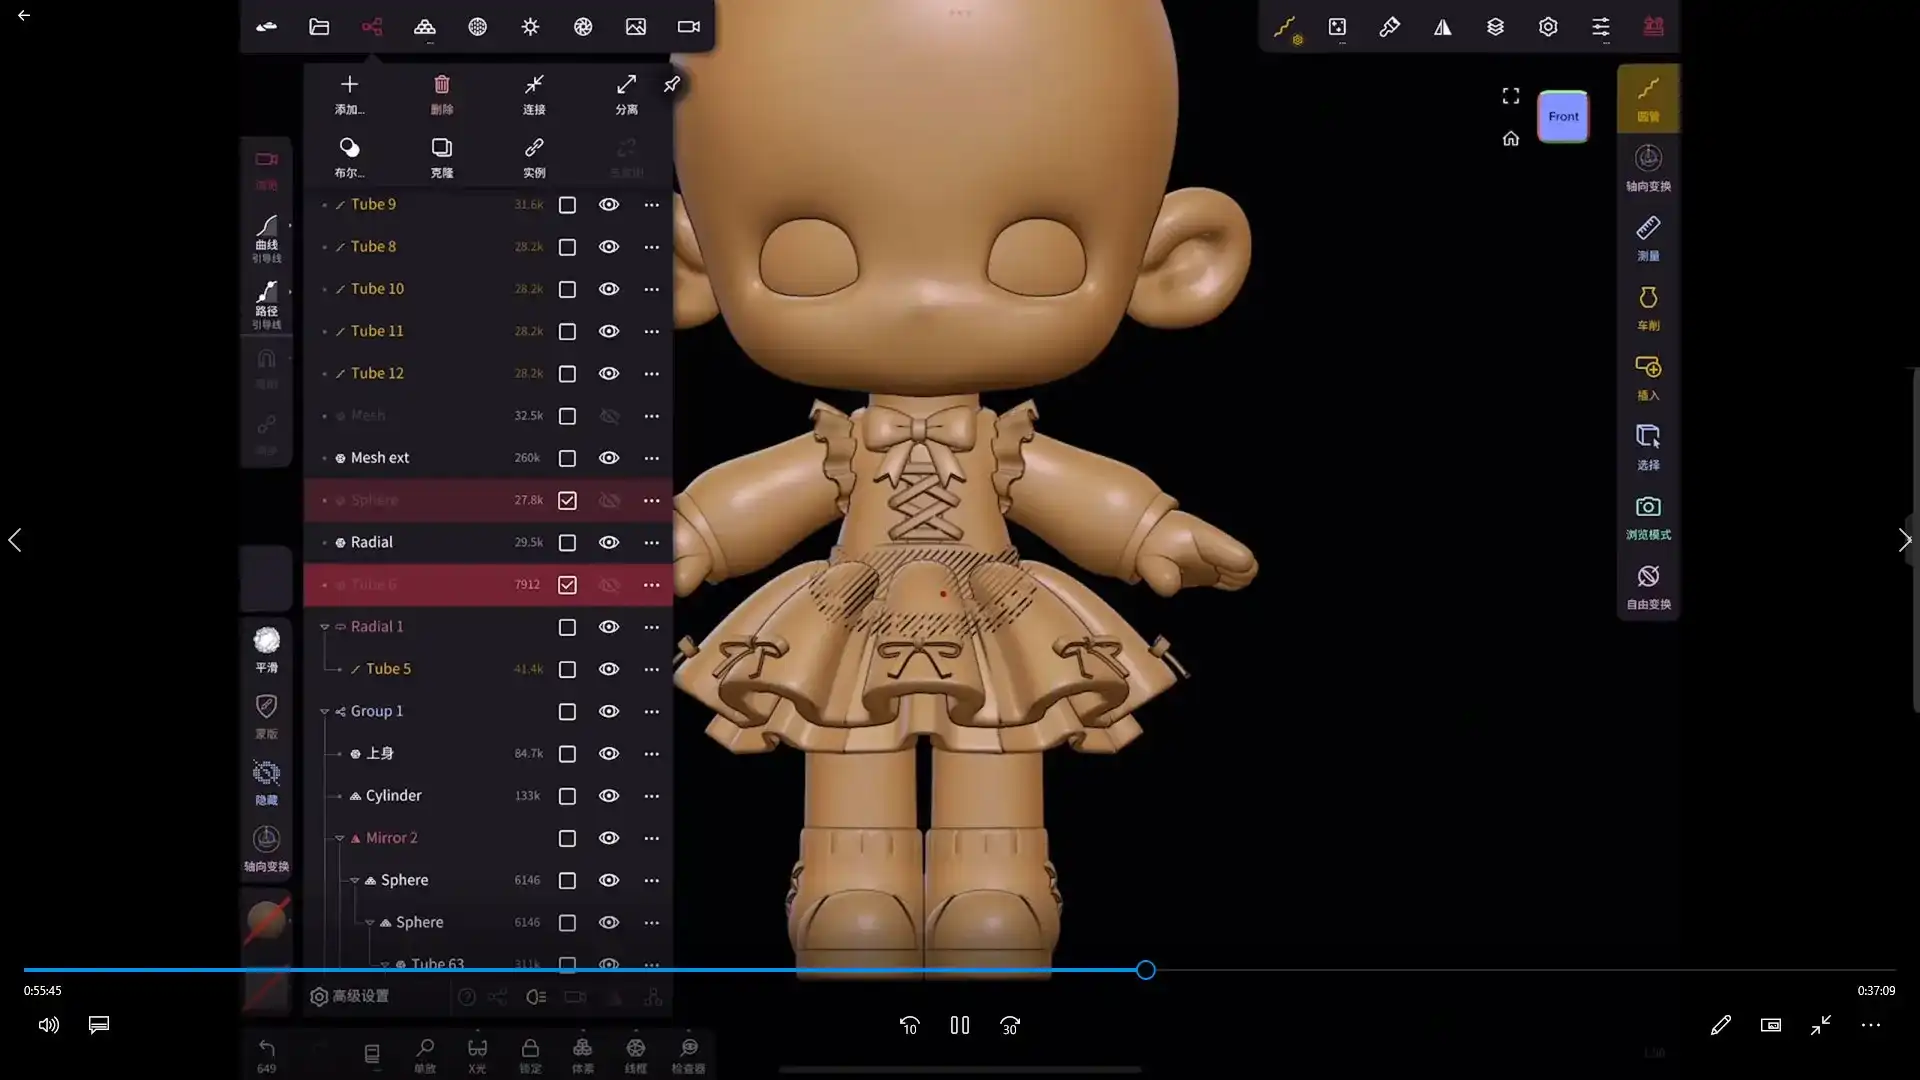Open the files folder icon in top toolbar
This screenshot has width=1920, height=1080.
(319, 27)
